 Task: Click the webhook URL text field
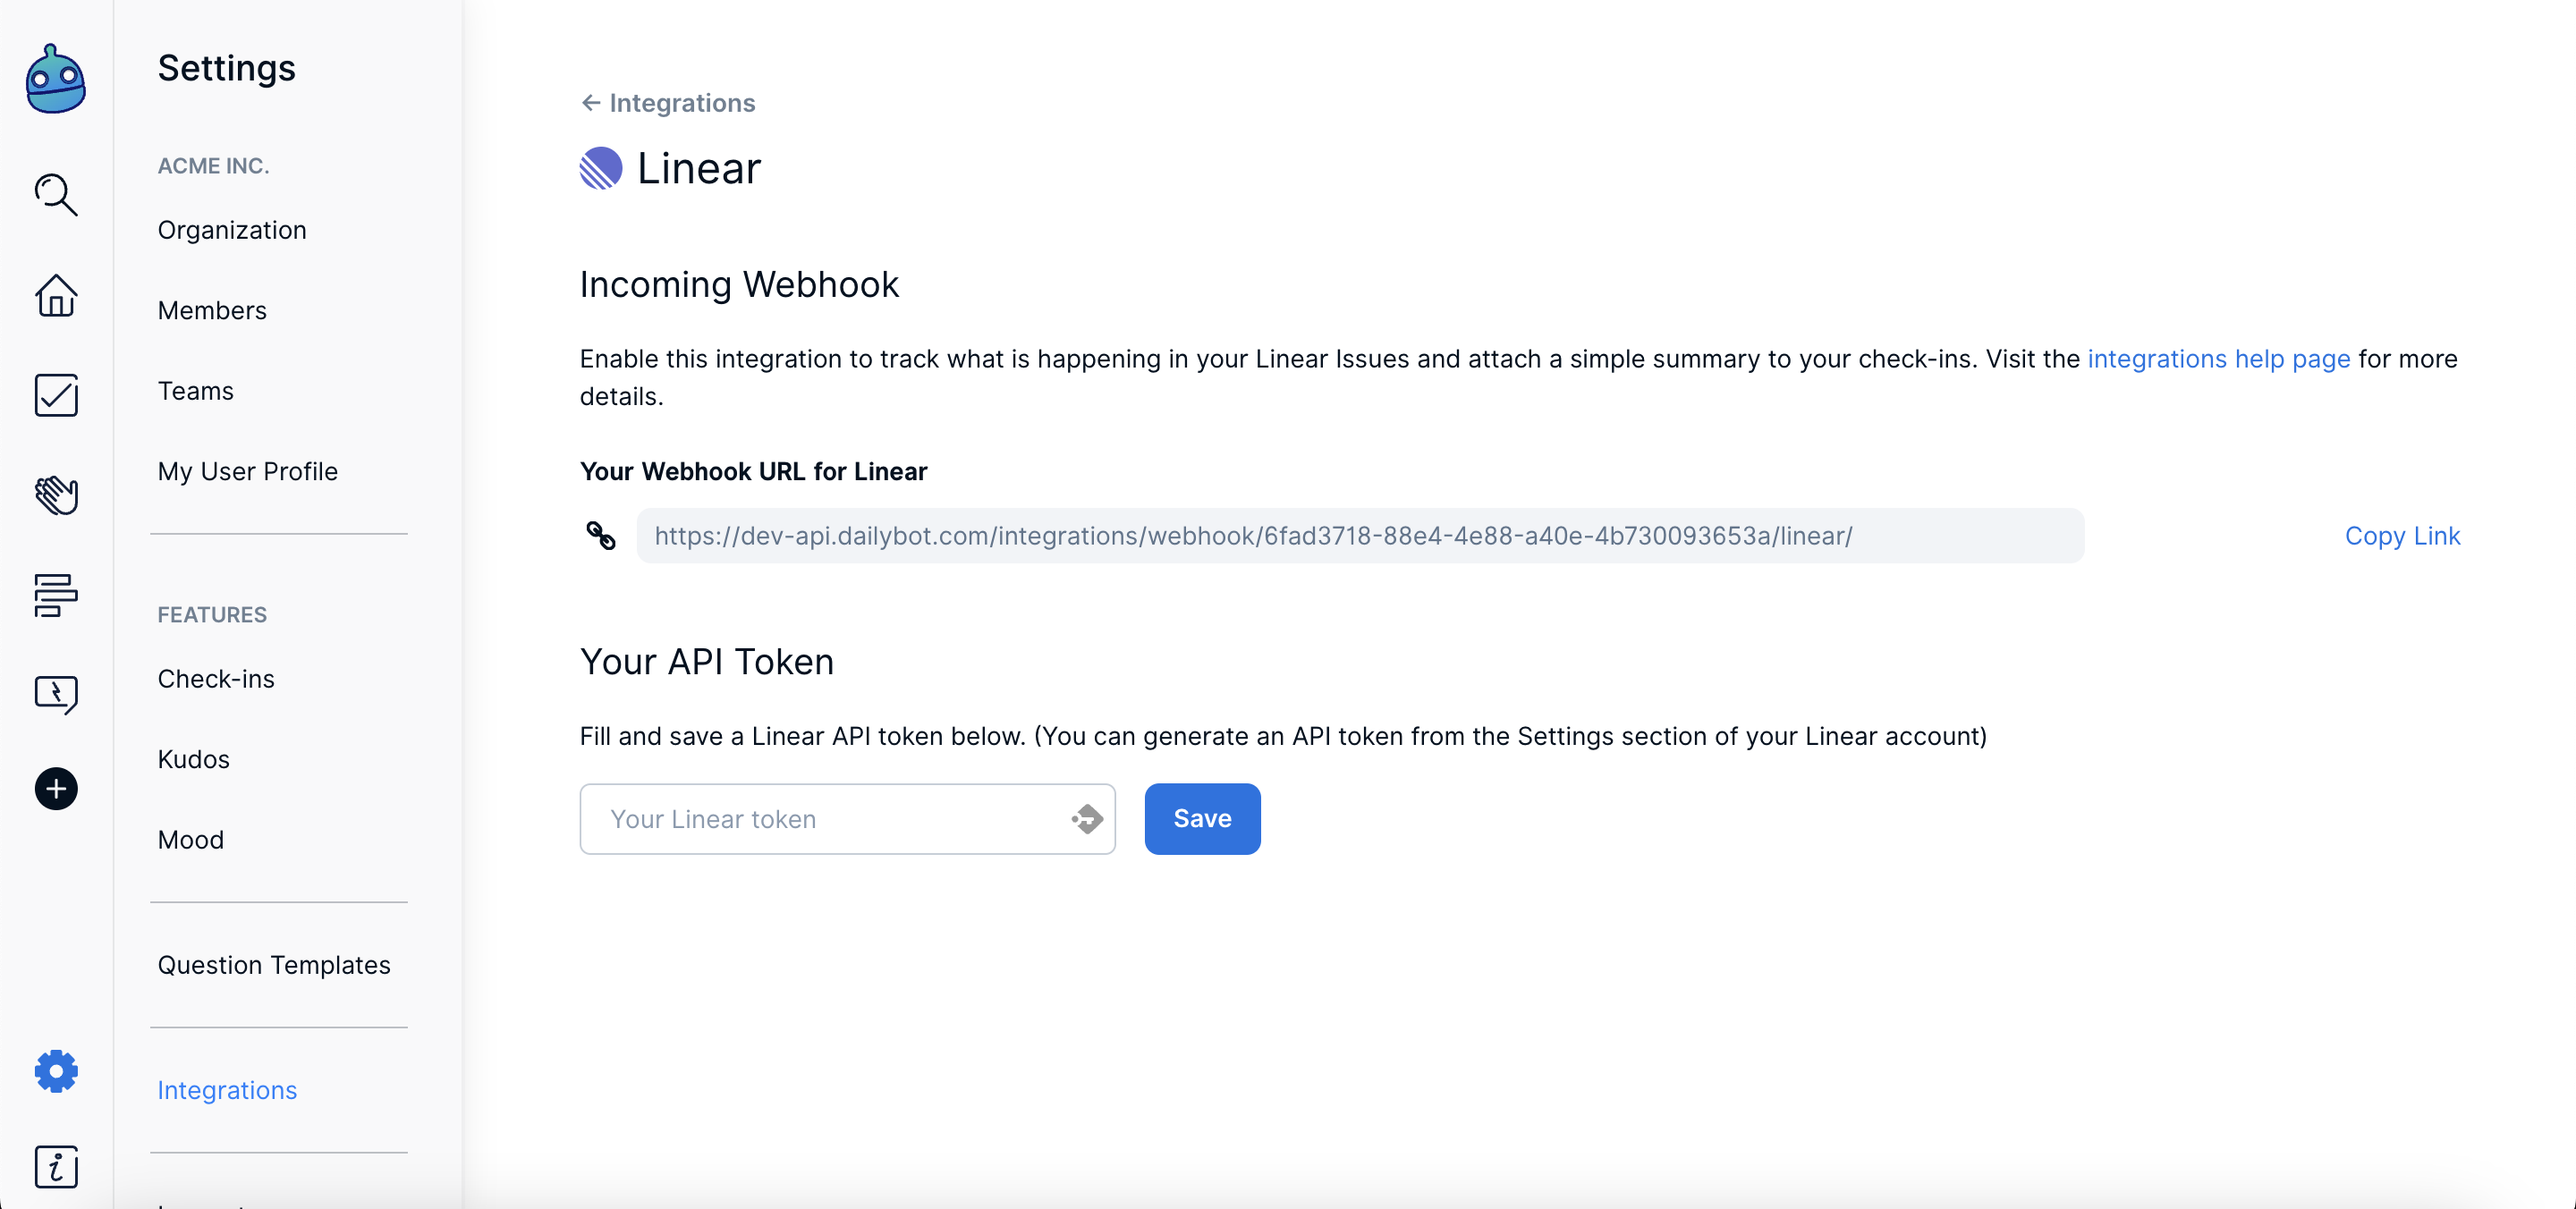pyautogui.click(x=1360, y=536)
